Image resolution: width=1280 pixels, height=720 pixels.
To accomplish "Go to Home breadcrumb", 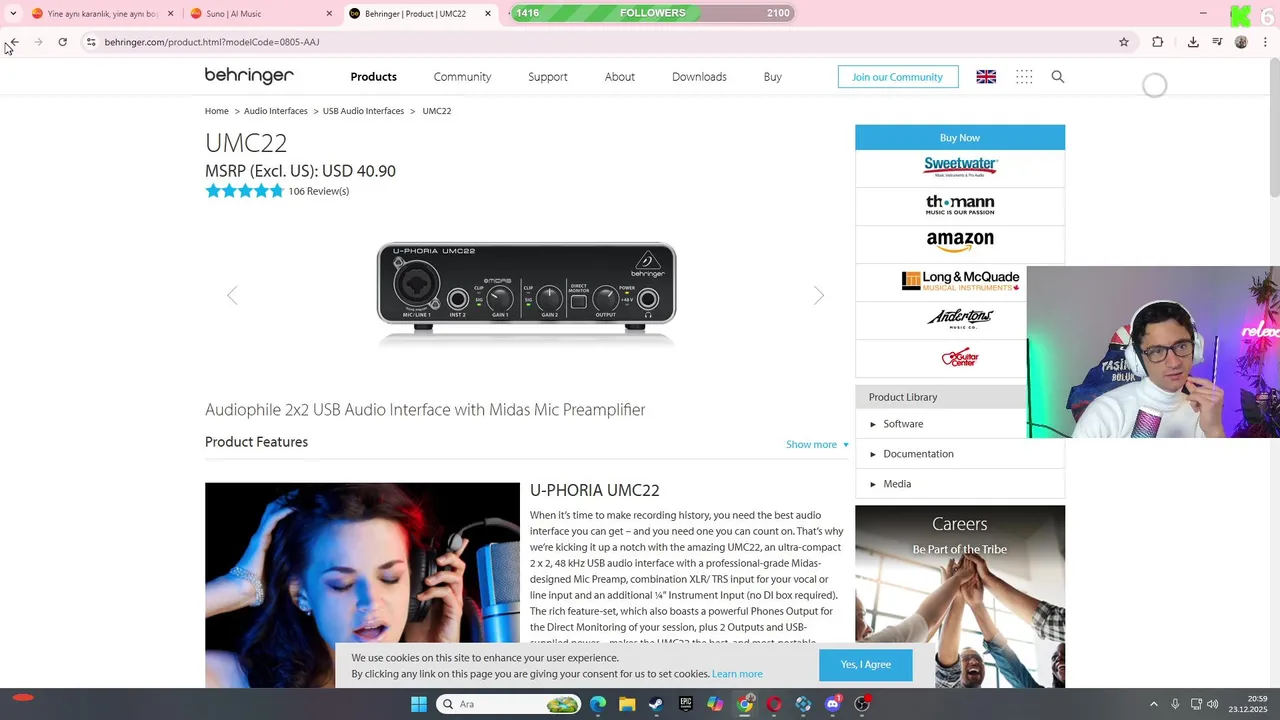I will pos(216,111).
